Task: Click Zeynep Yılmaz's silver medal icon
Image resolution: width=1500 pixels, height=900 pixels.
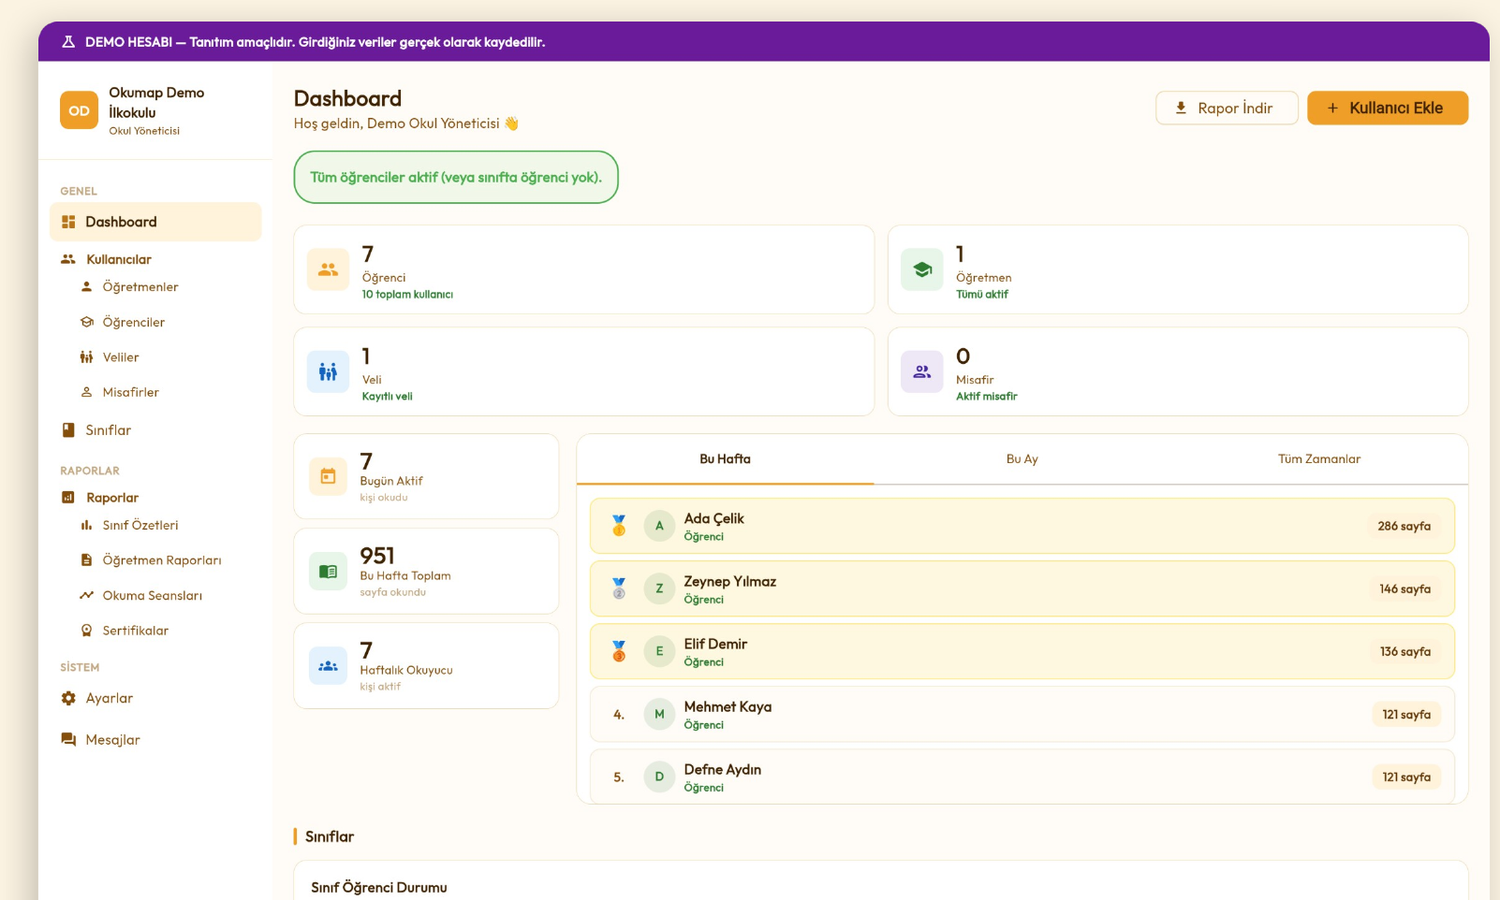Action: point(619,589)
